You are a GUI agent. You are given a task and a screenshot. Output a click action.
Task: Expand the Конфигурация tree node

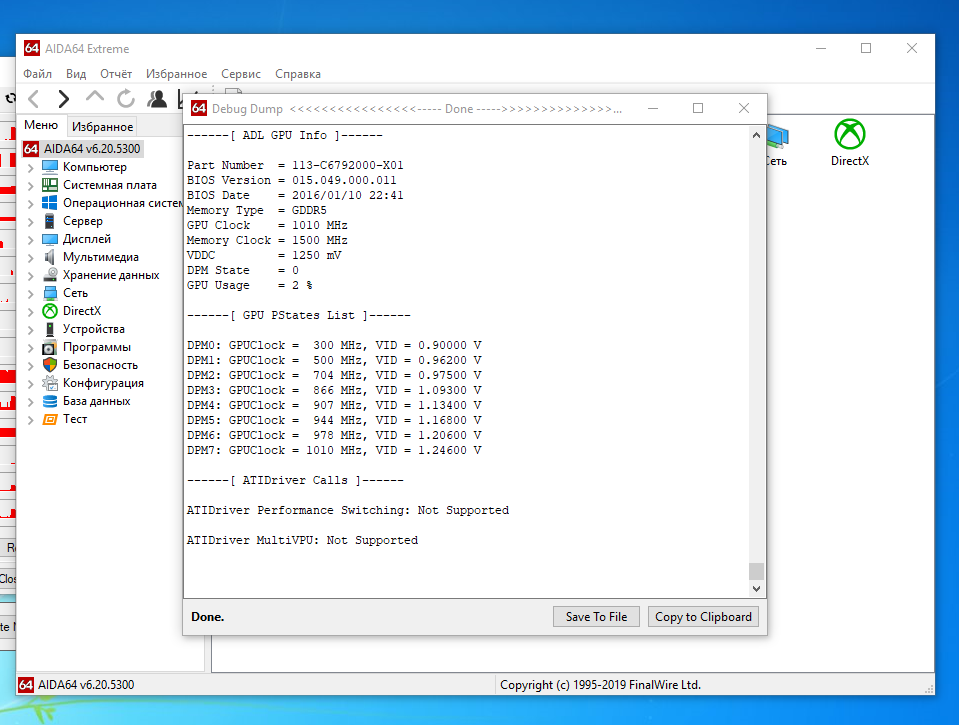[31, 384]
